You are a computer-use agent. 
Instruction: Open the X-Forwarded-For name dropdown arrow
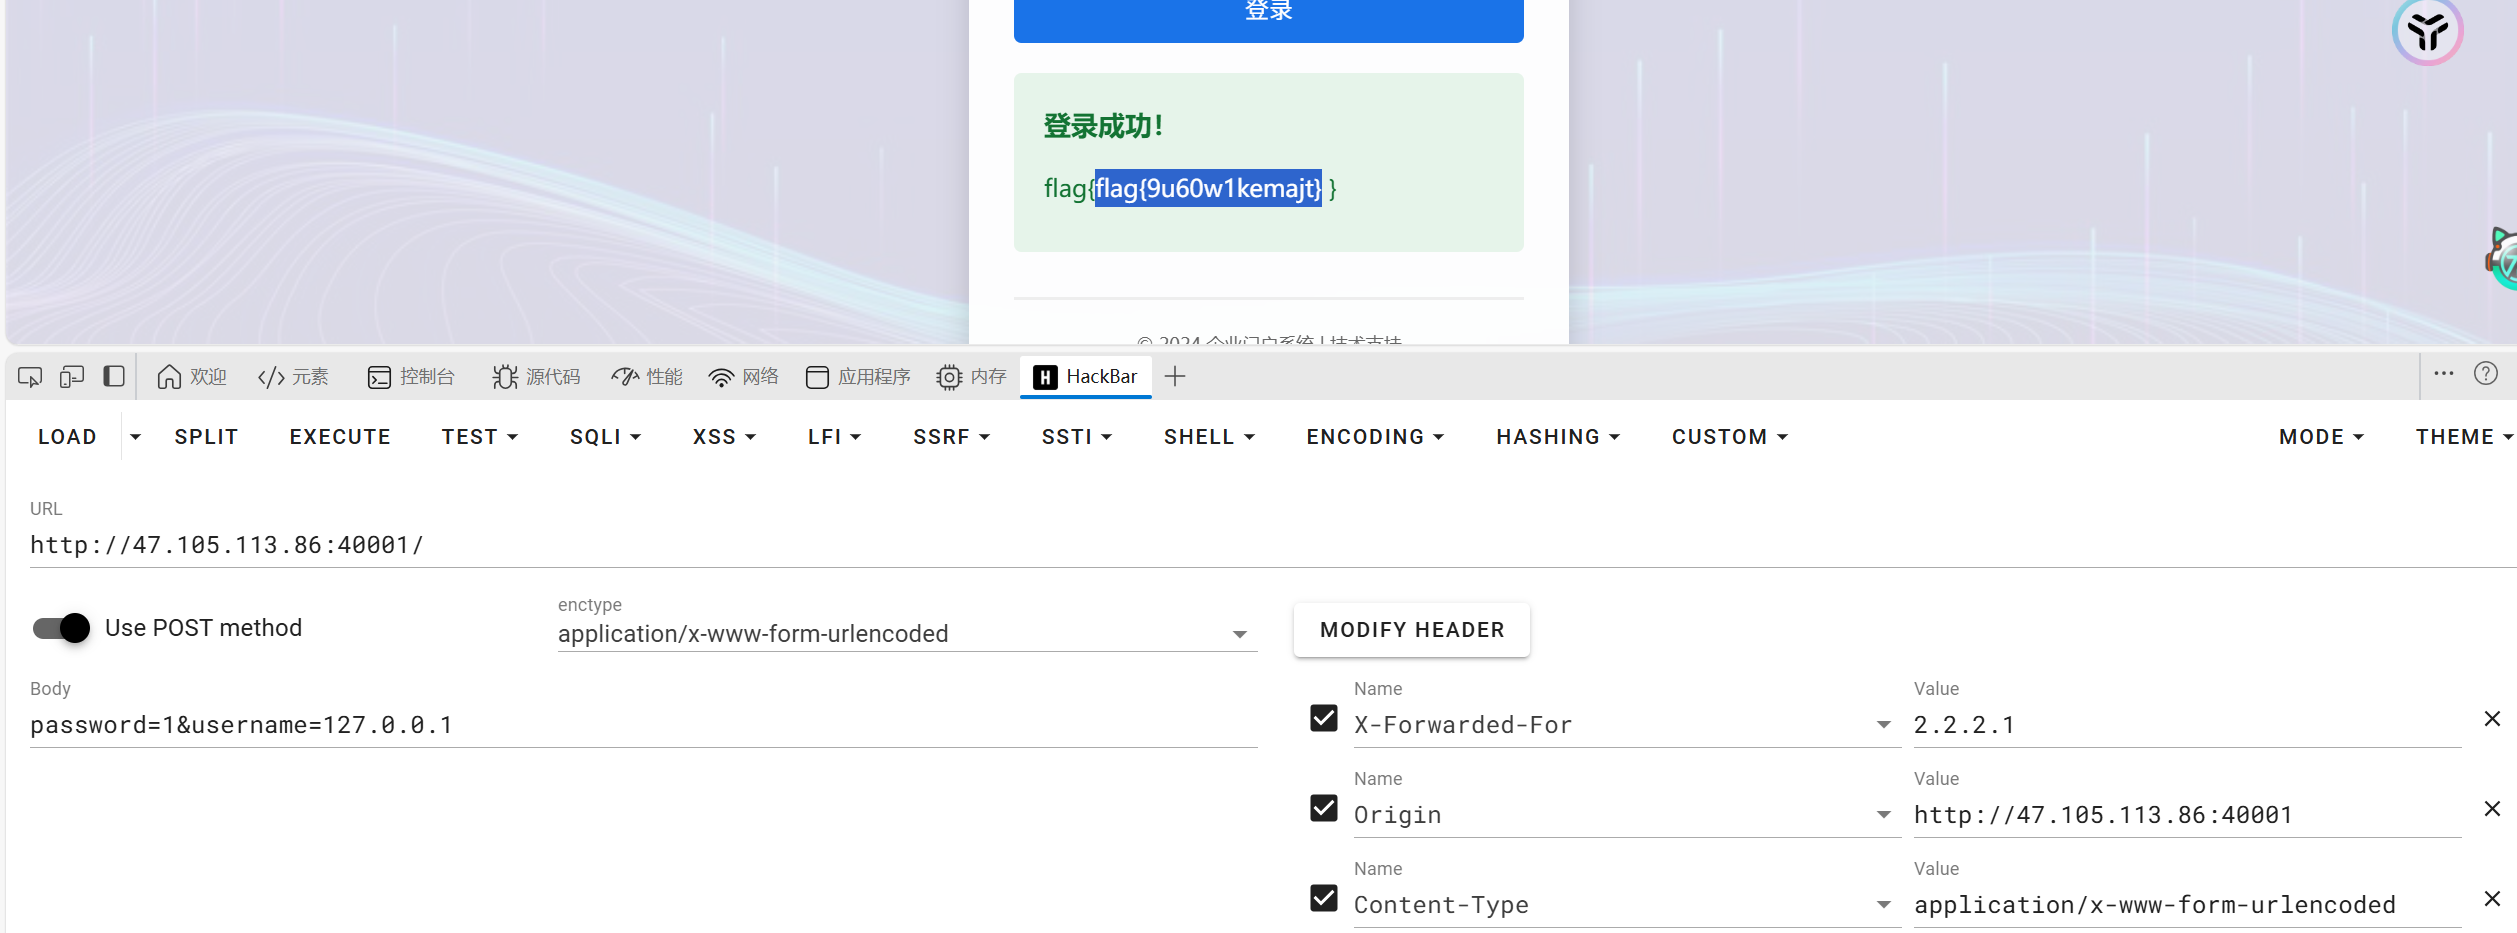(1883, 724)
